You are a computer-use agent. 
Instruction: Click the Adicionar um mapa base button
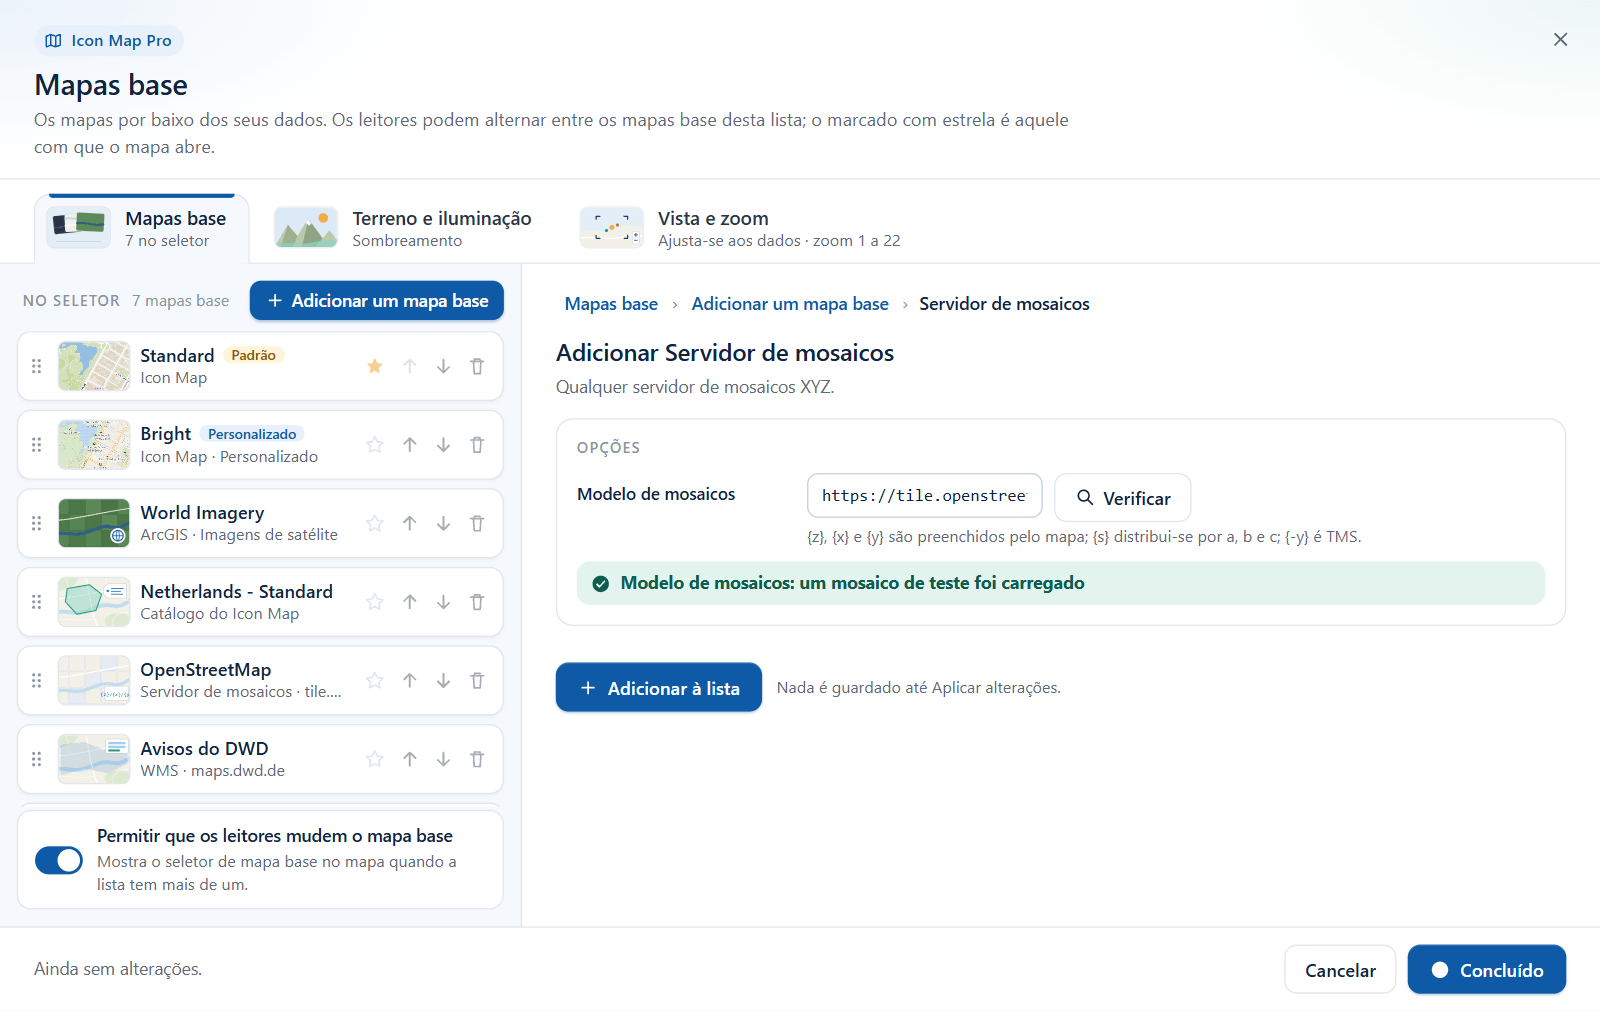point(377,301)
